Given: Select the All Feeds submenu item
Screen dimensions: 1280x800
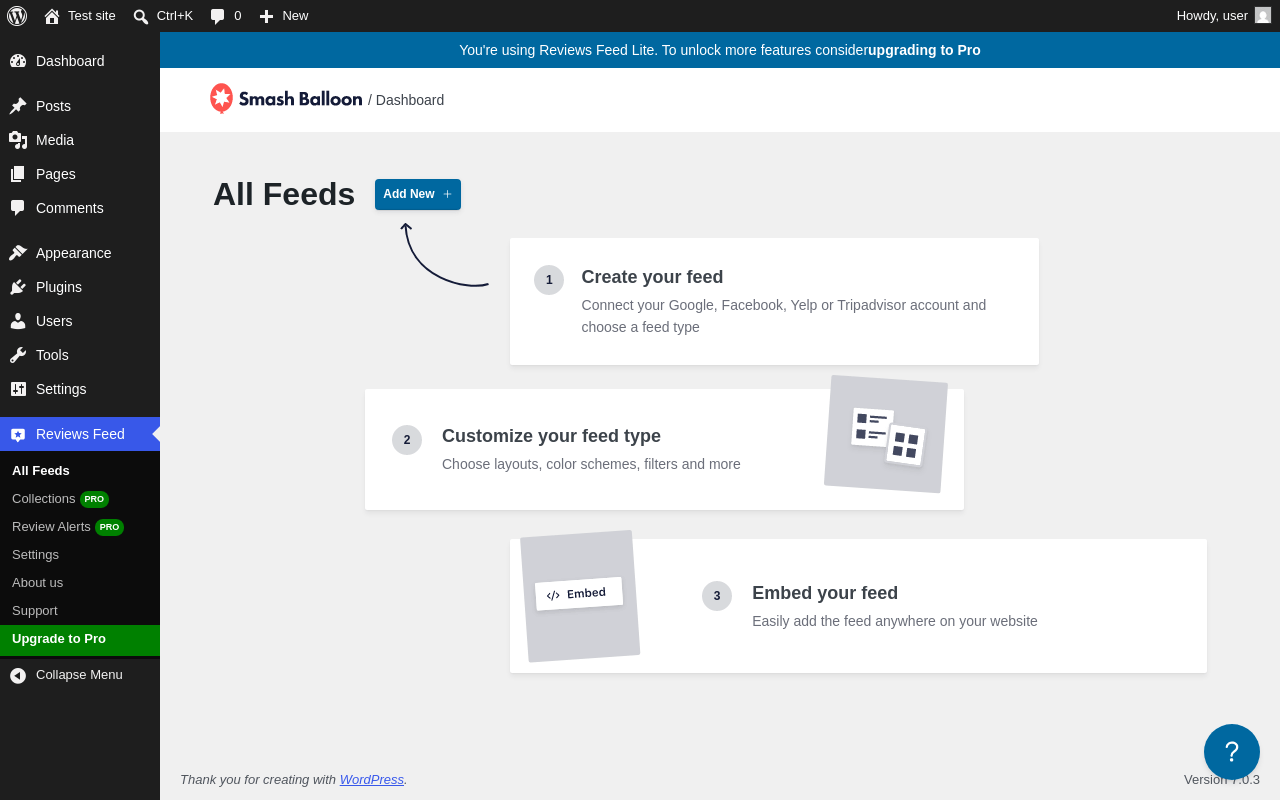Looking at the screenshot, I should pyautogui.click(x=80, y=470).
